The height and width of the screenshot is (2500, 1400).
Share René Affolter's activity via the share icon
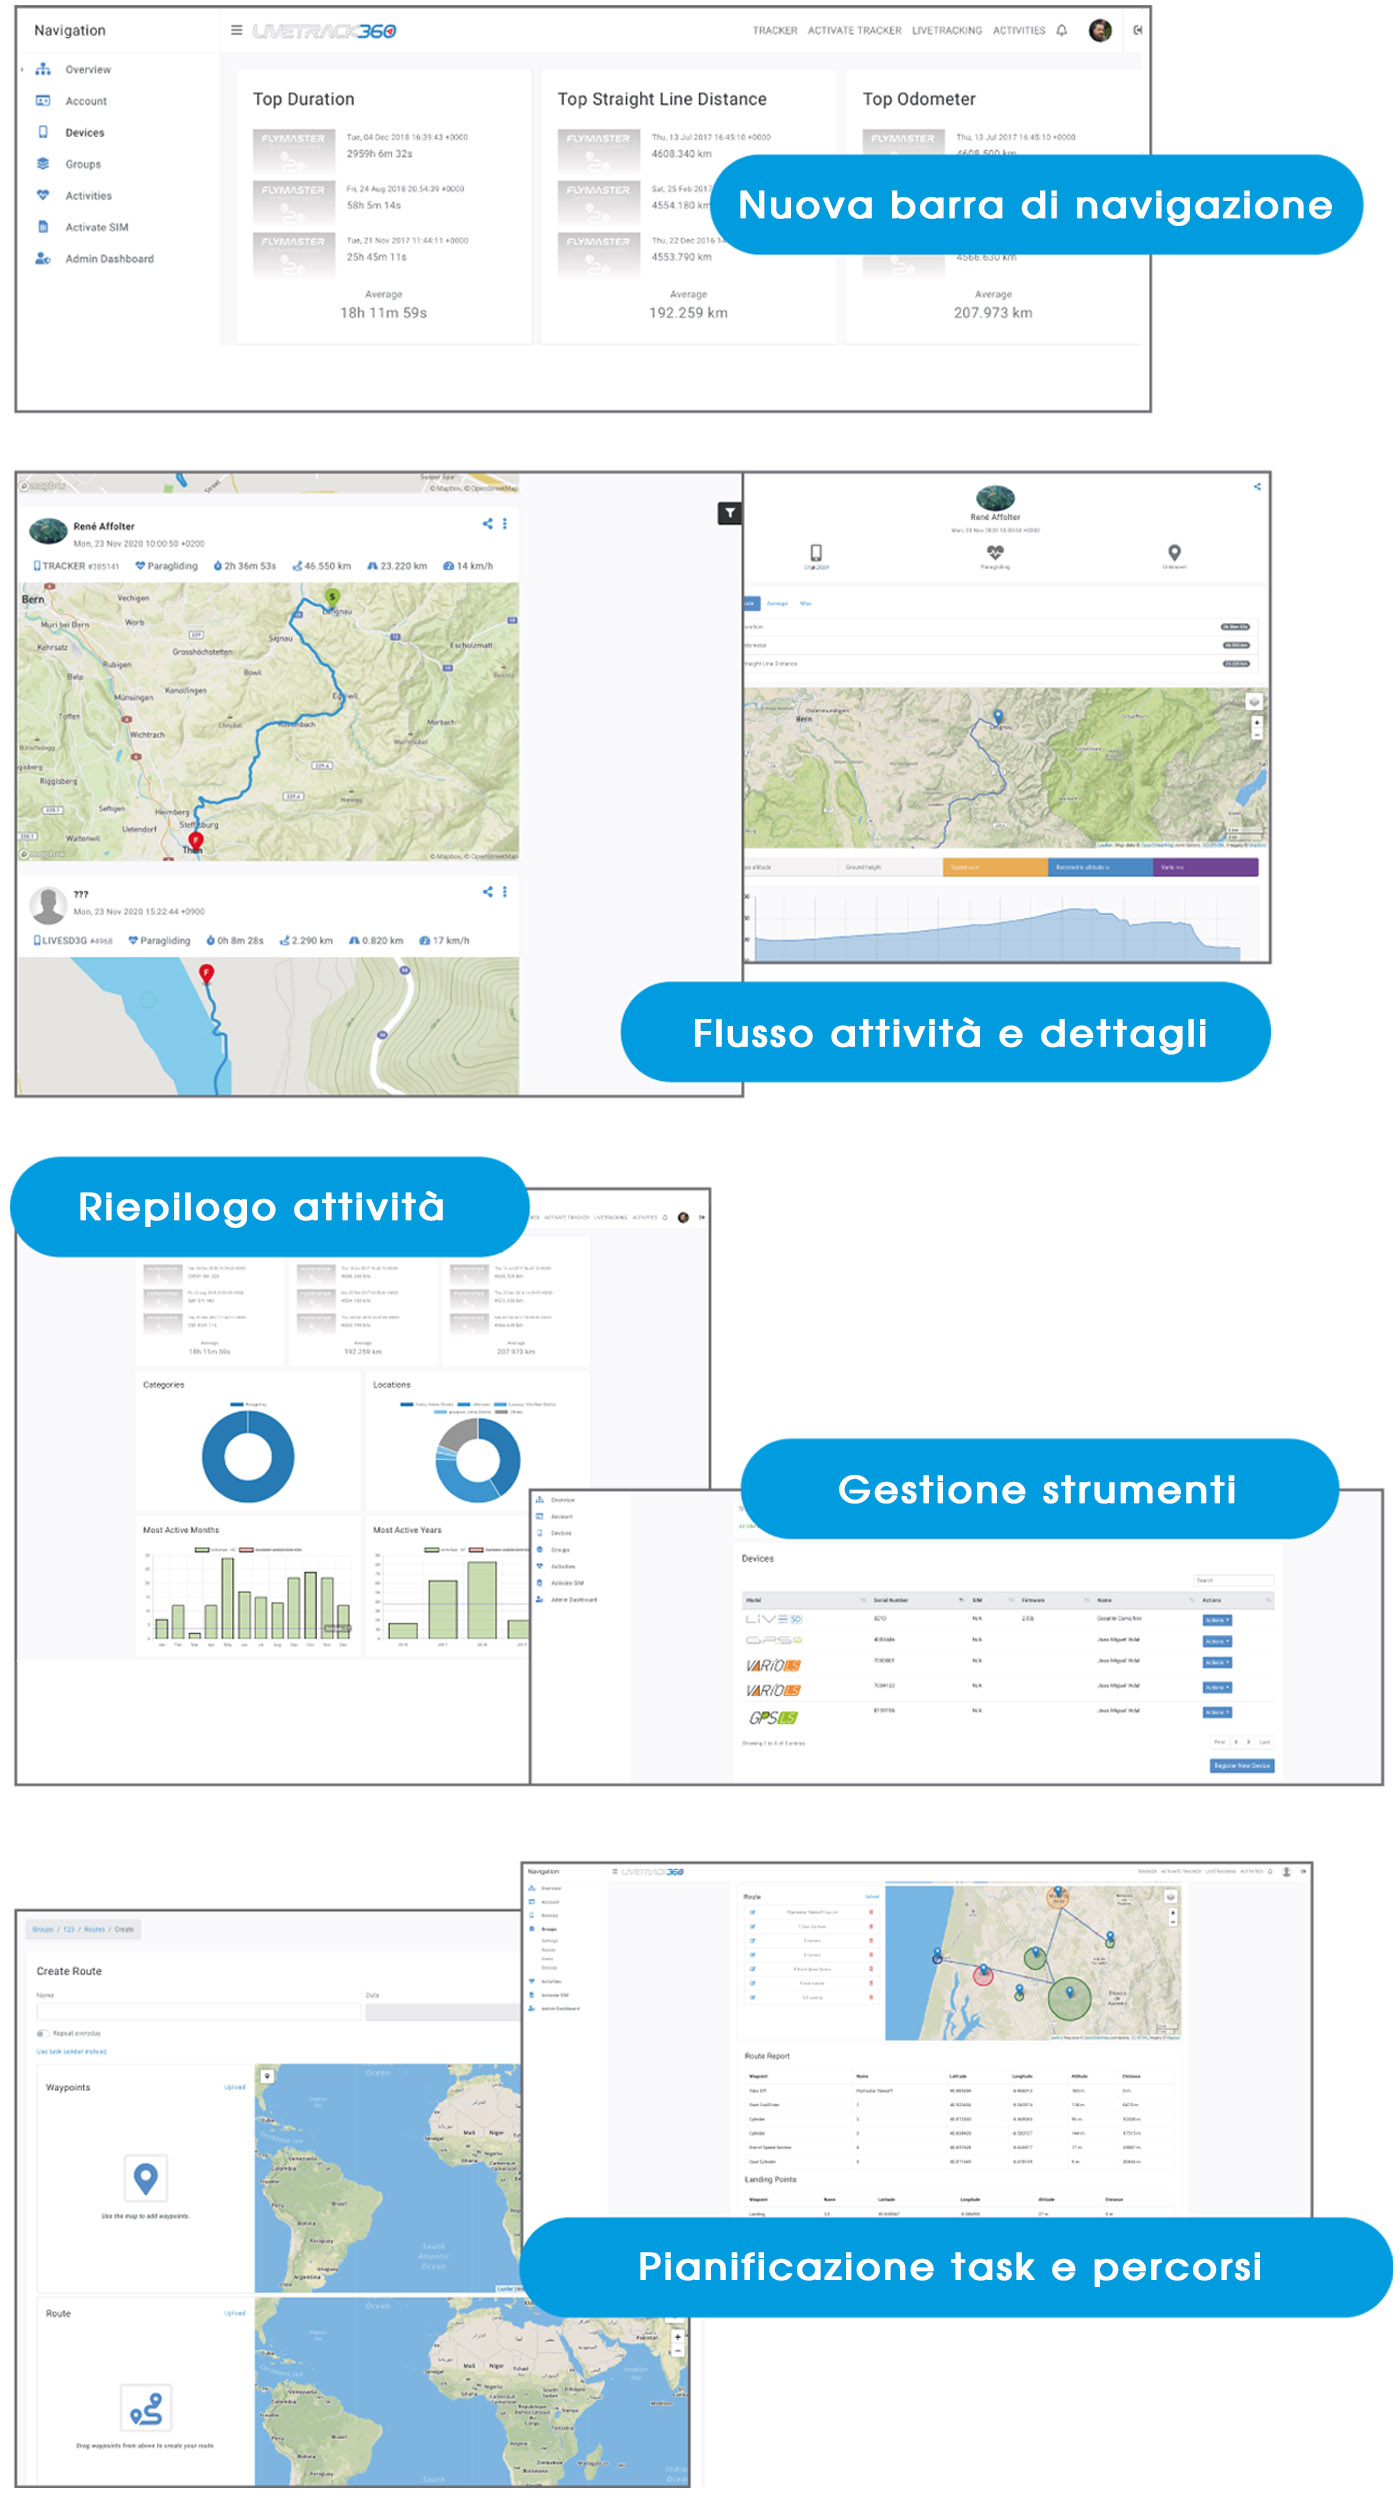(488, 524)
